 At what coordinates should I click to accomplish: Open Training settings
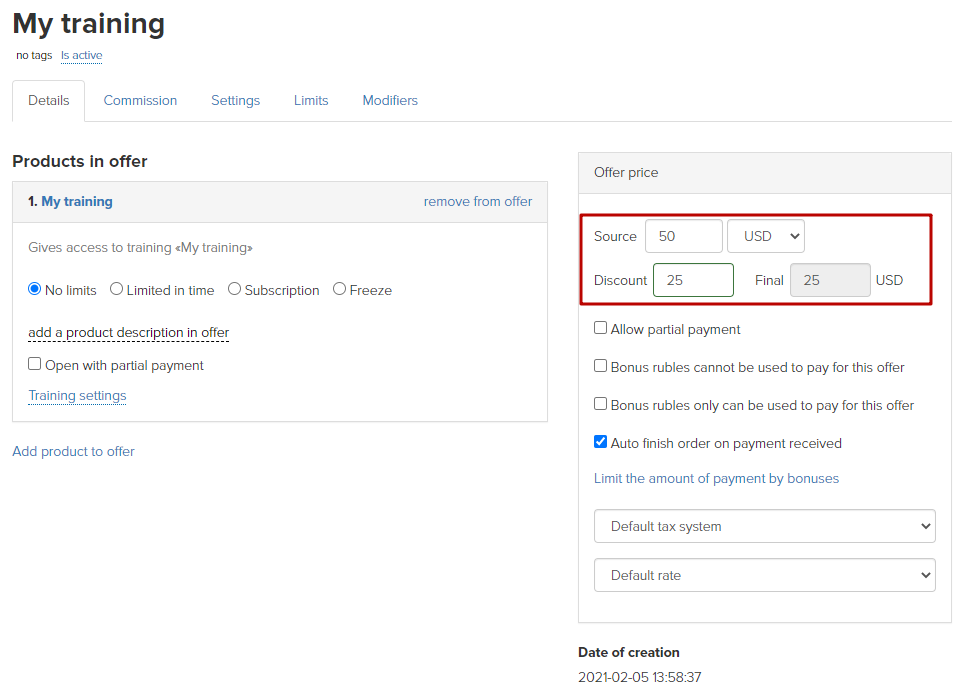pos(77,395)
